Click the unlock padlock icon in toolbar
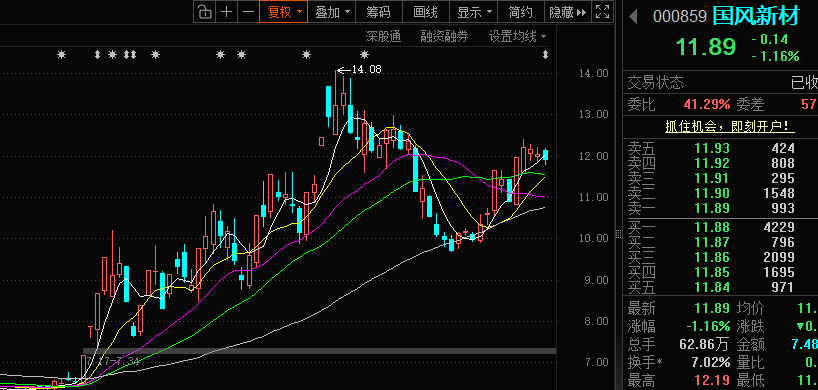818x390 pixels. click(x=206, y=12)
